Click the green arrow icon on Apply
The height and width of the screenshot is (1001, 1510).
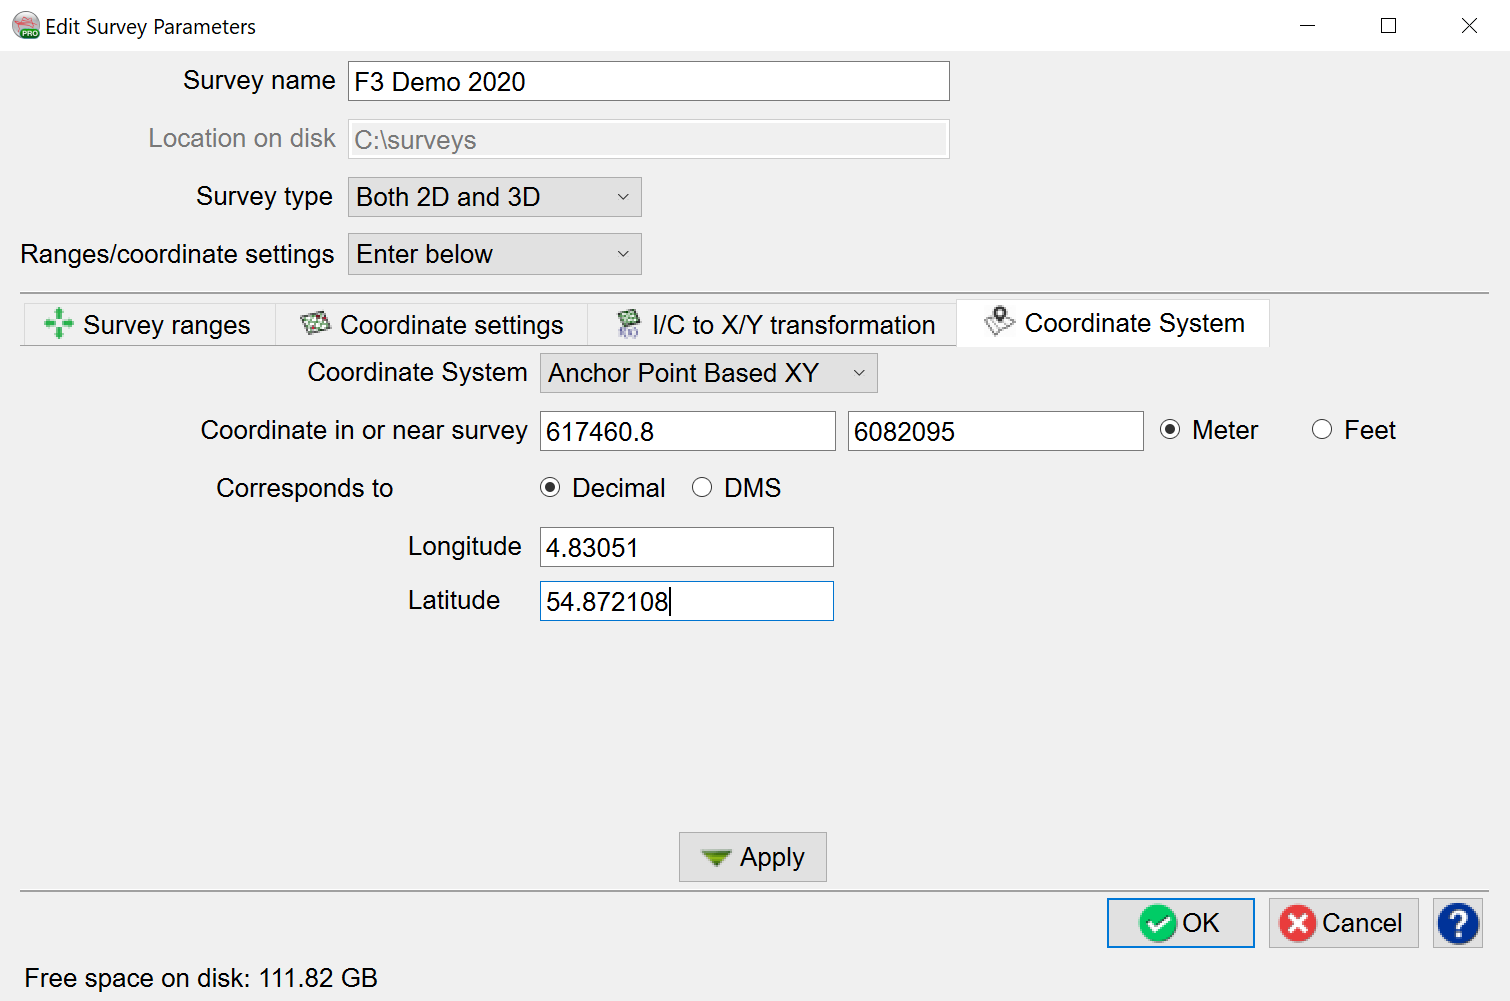click(x=716, y=858)
